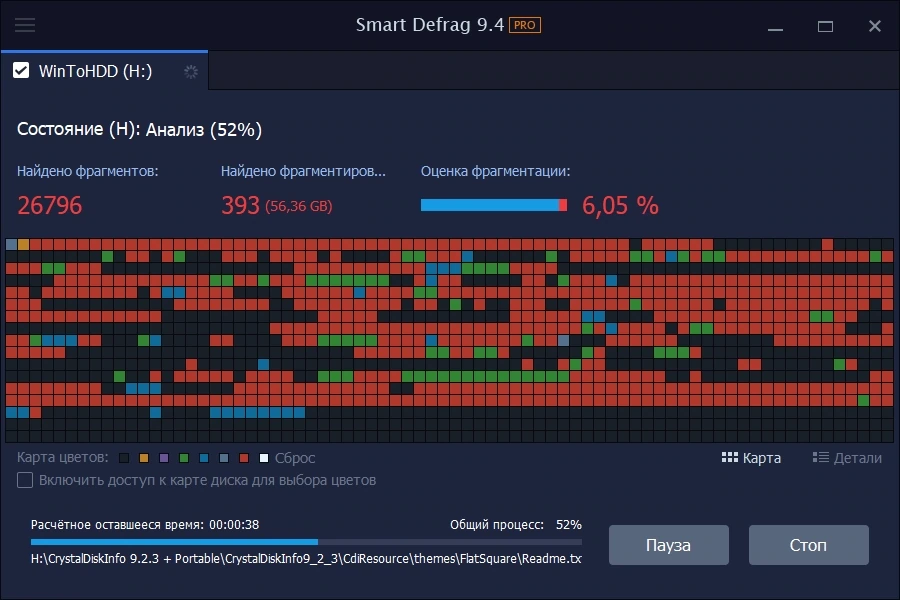Click the fragmented files count 393

[x=240, y=206]
